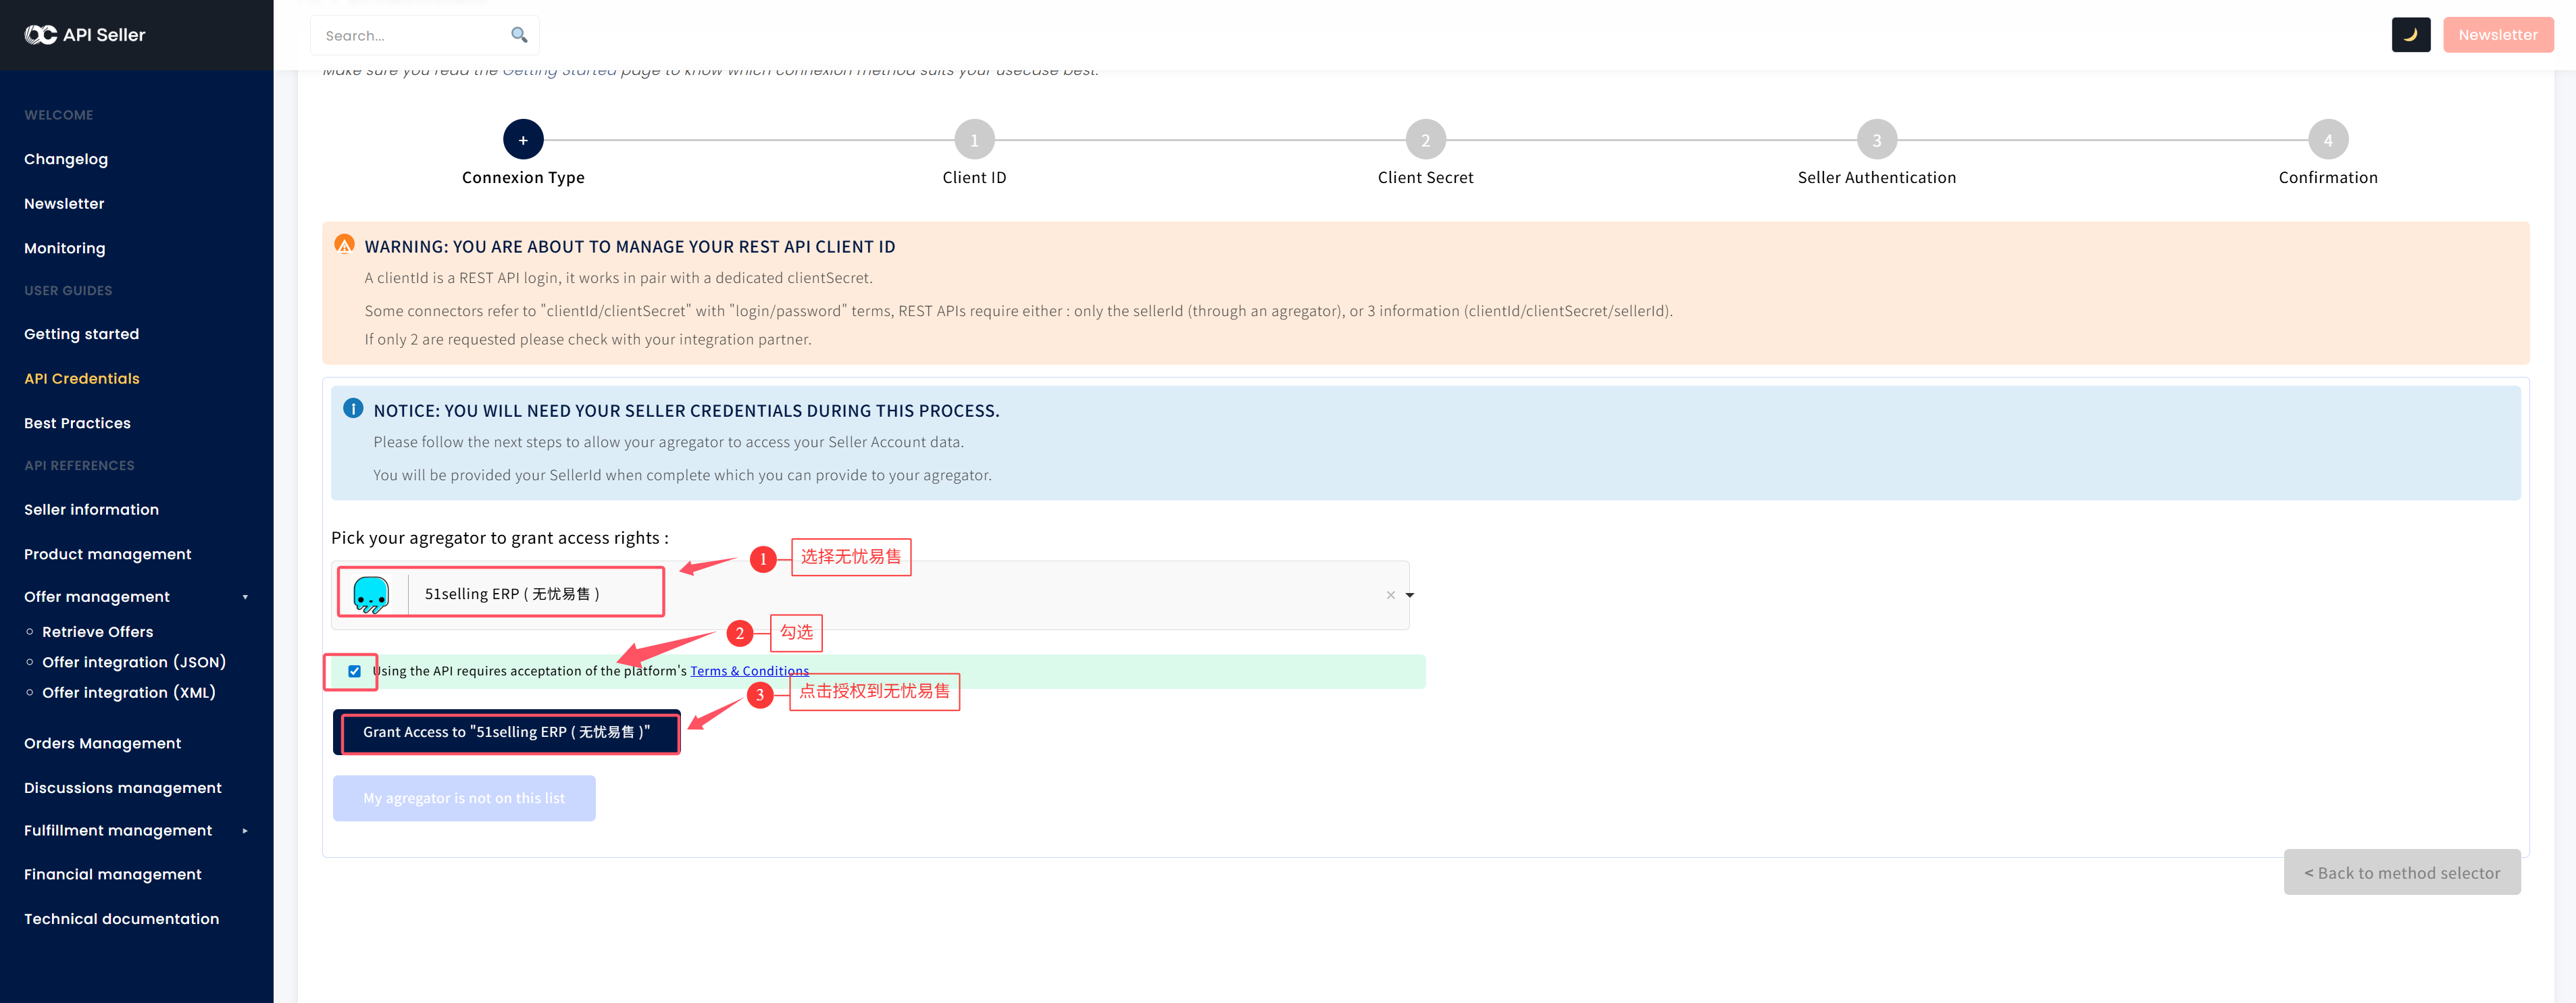Open the aggregator dropdown arrow
2576x1003 pixels.
(x=1409, y=595)
